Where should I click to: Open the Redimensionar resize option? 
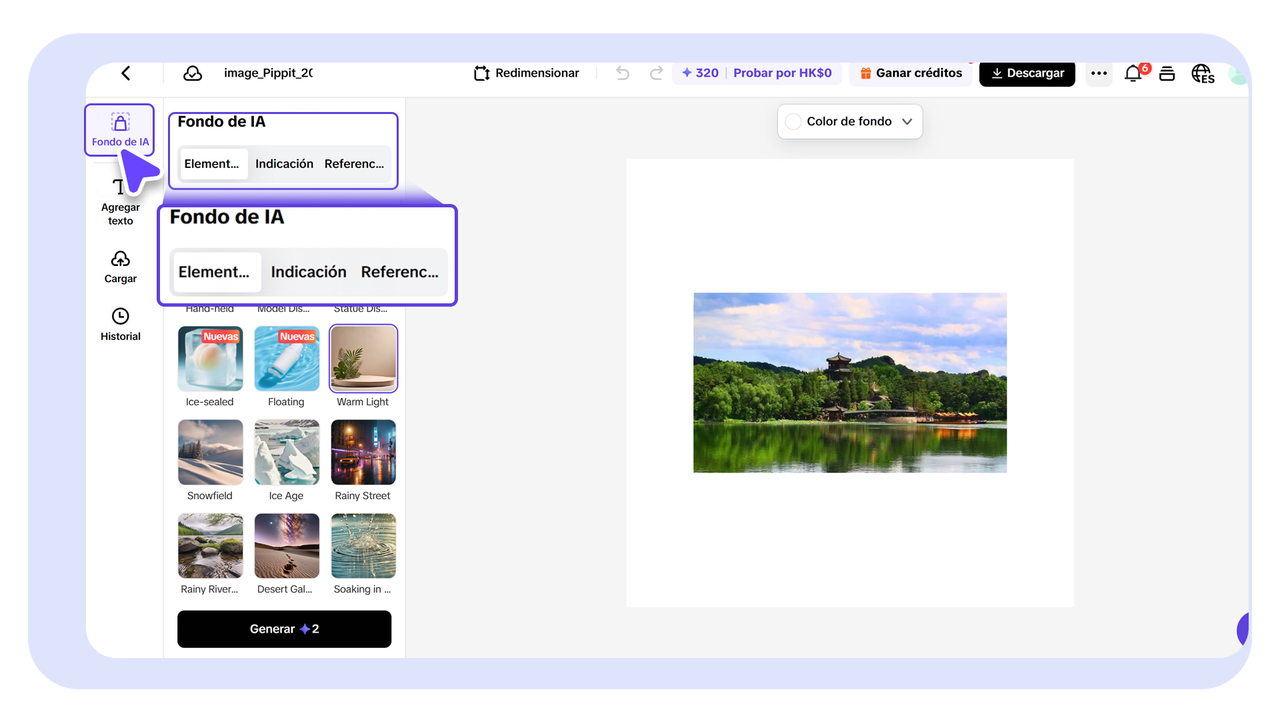pos(526,73)
